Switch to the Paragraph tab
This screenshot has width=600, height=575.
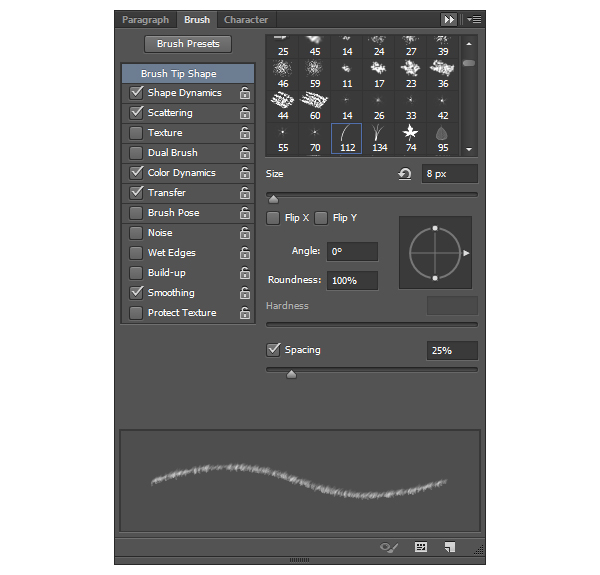(145, 20)
